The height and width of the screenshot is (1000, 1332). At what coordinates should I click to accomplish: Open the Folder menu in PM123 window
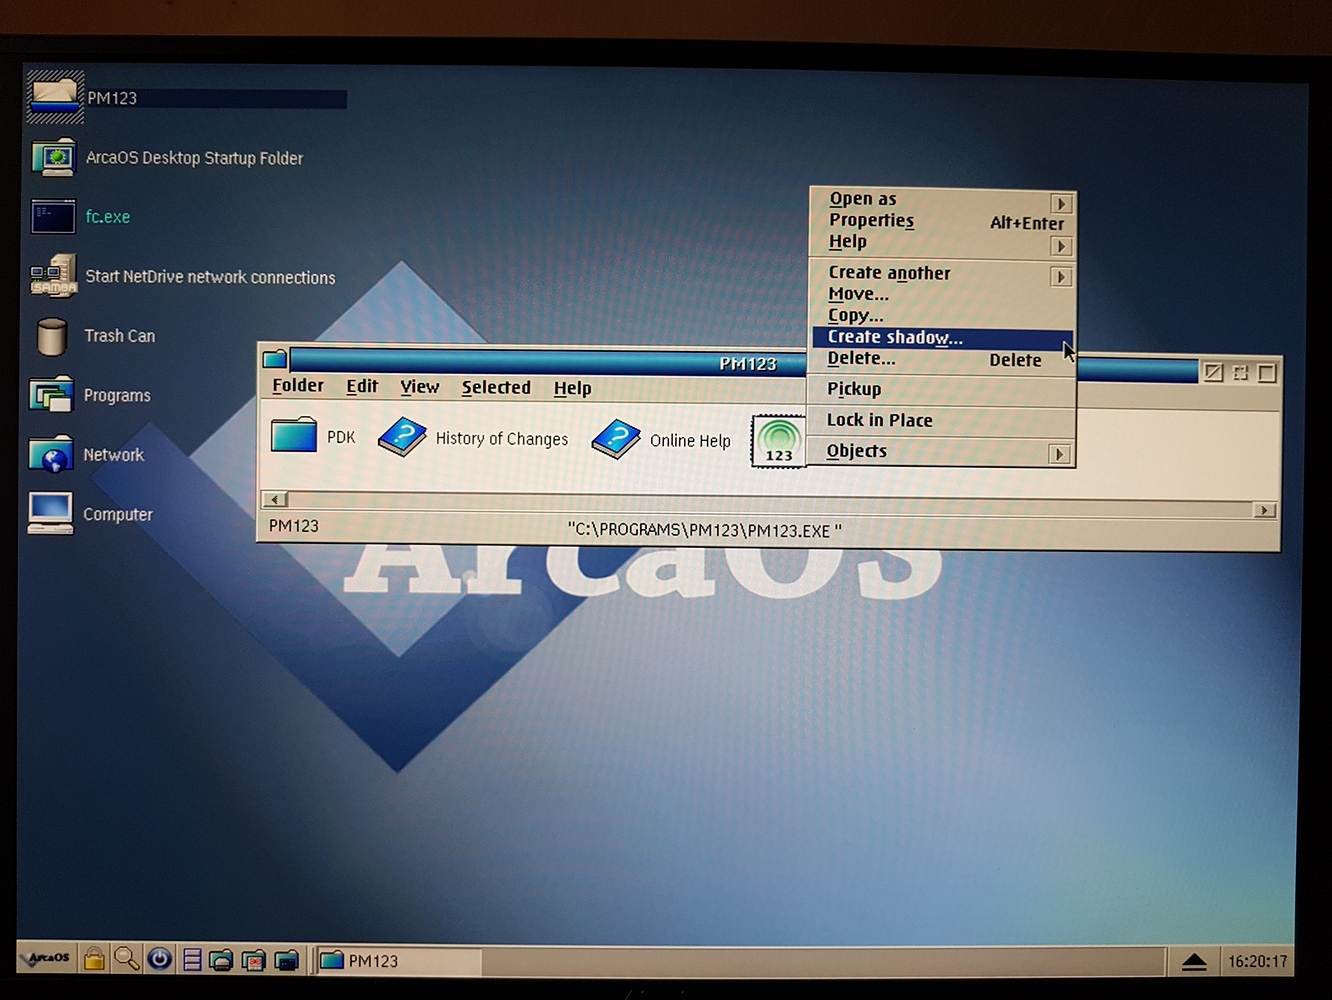298,386
